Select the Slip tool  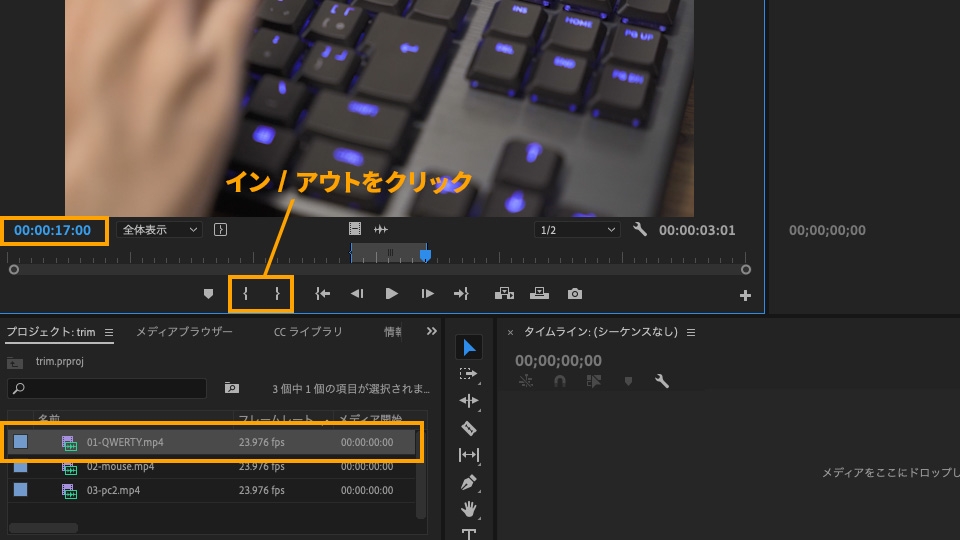(x=469, y=455)
